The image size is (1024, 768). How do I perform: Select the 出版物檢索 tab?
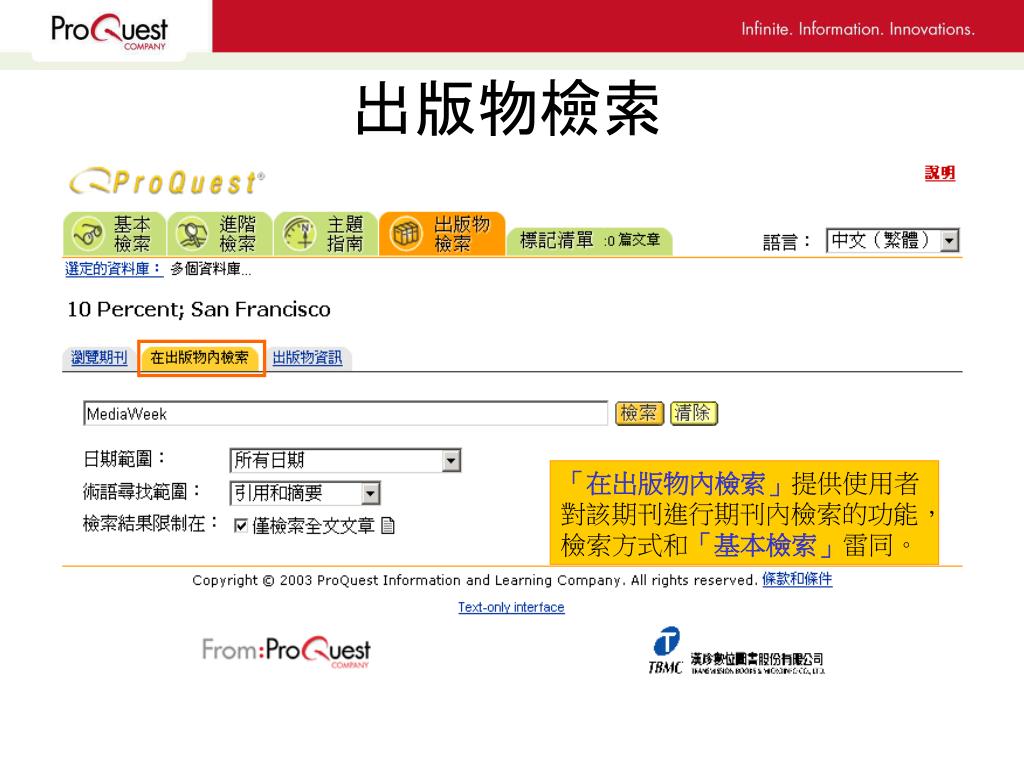pos(442,234)
